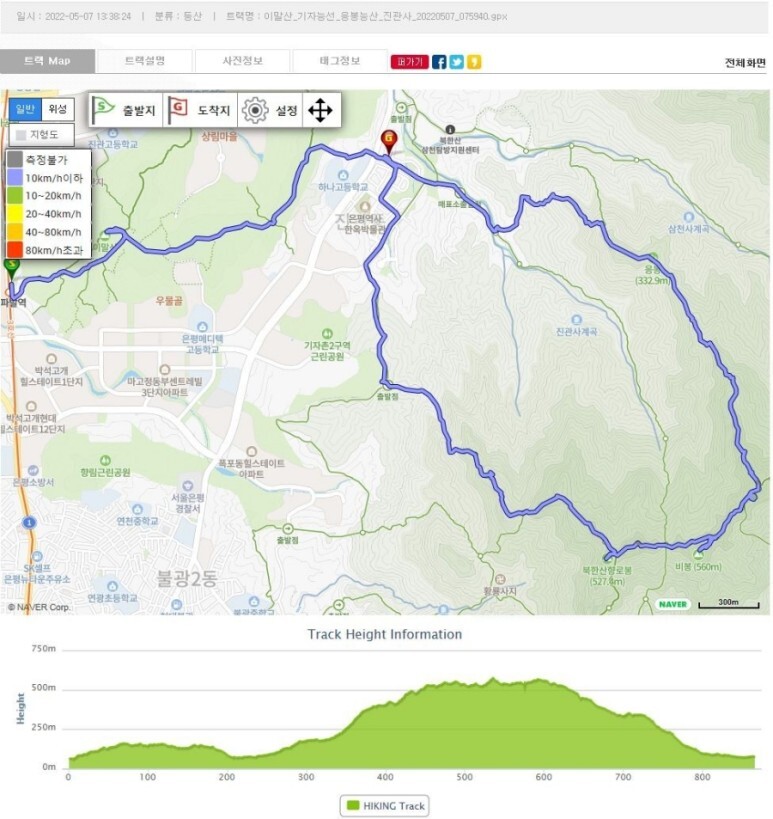This screenshot has height=819, width=773.
Task: Click the 북한산향로봉 (527.8m) peak label
Action: pos(607,576)
